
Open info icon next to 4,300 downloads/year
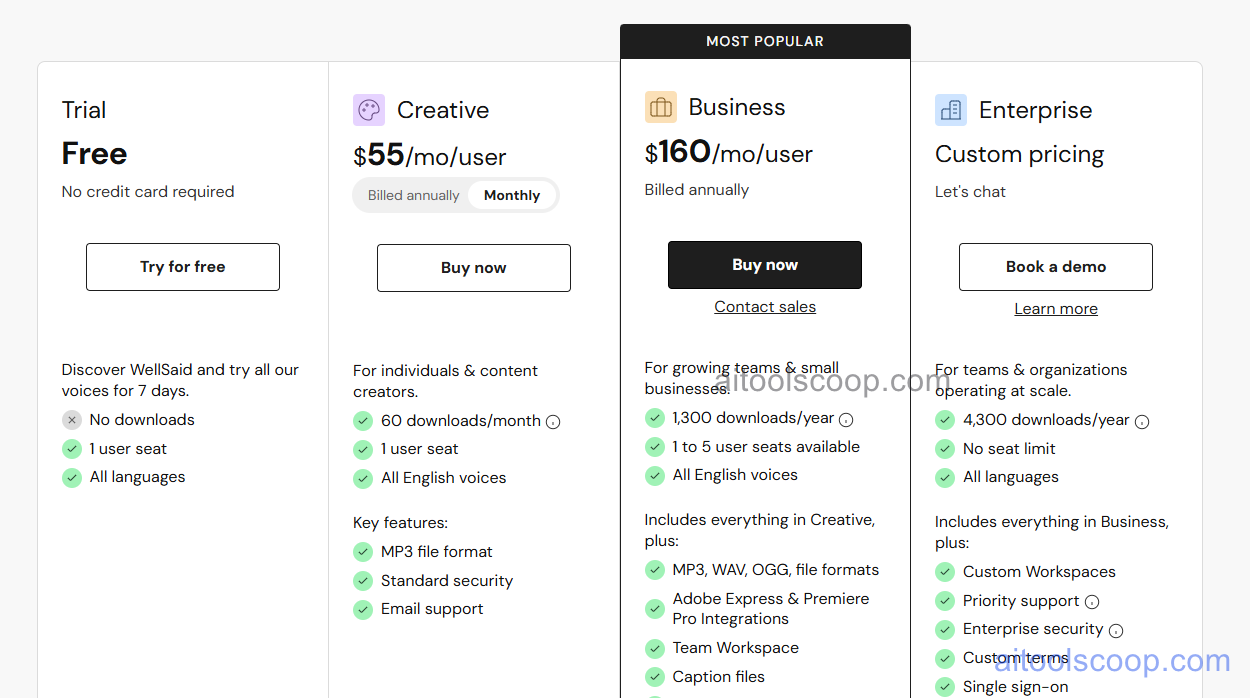(1142, 422)
